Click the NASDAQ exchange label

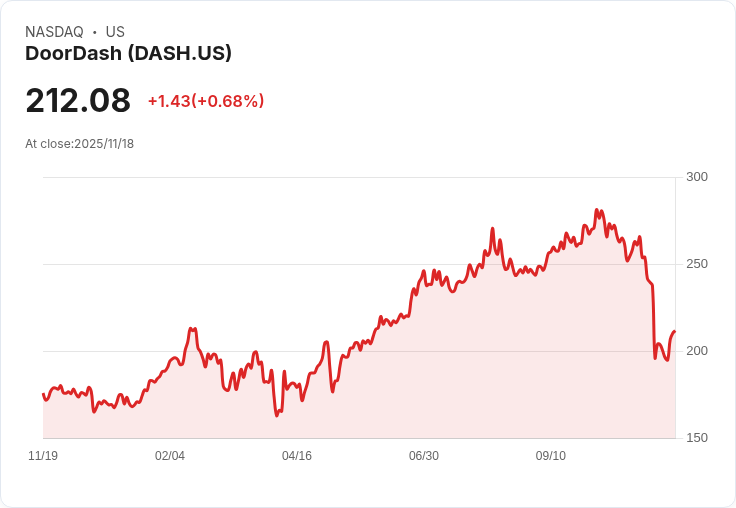pos(54,32)
